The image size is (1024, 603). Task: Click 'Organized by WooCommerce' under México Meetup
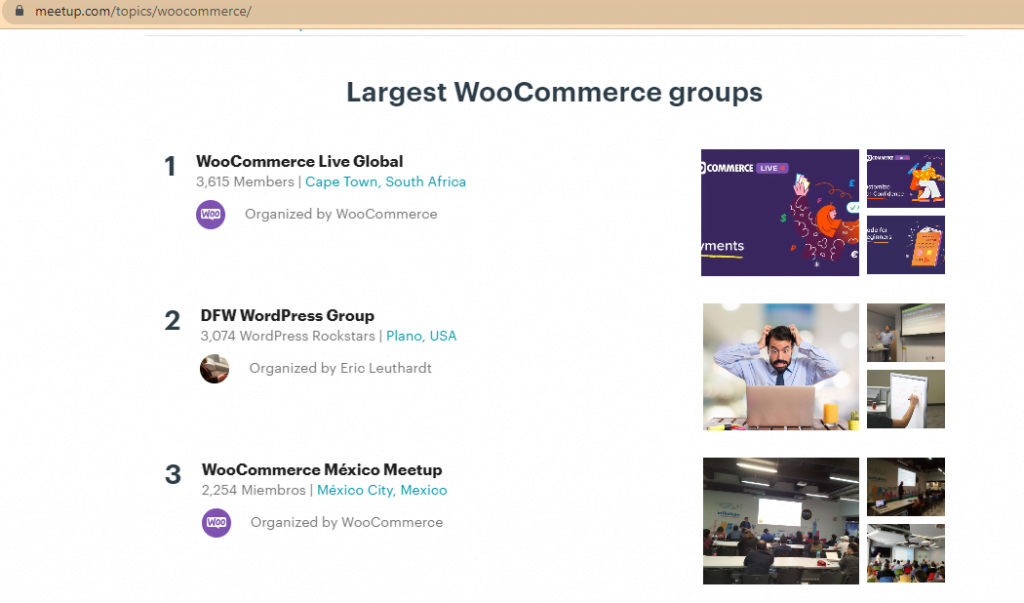point(347,523)
